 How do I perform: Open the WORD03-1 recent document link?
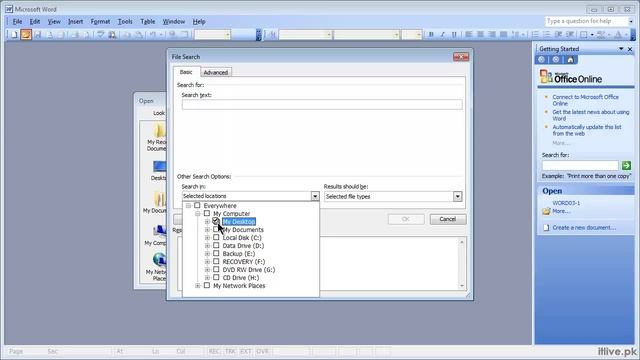[566, 203]
